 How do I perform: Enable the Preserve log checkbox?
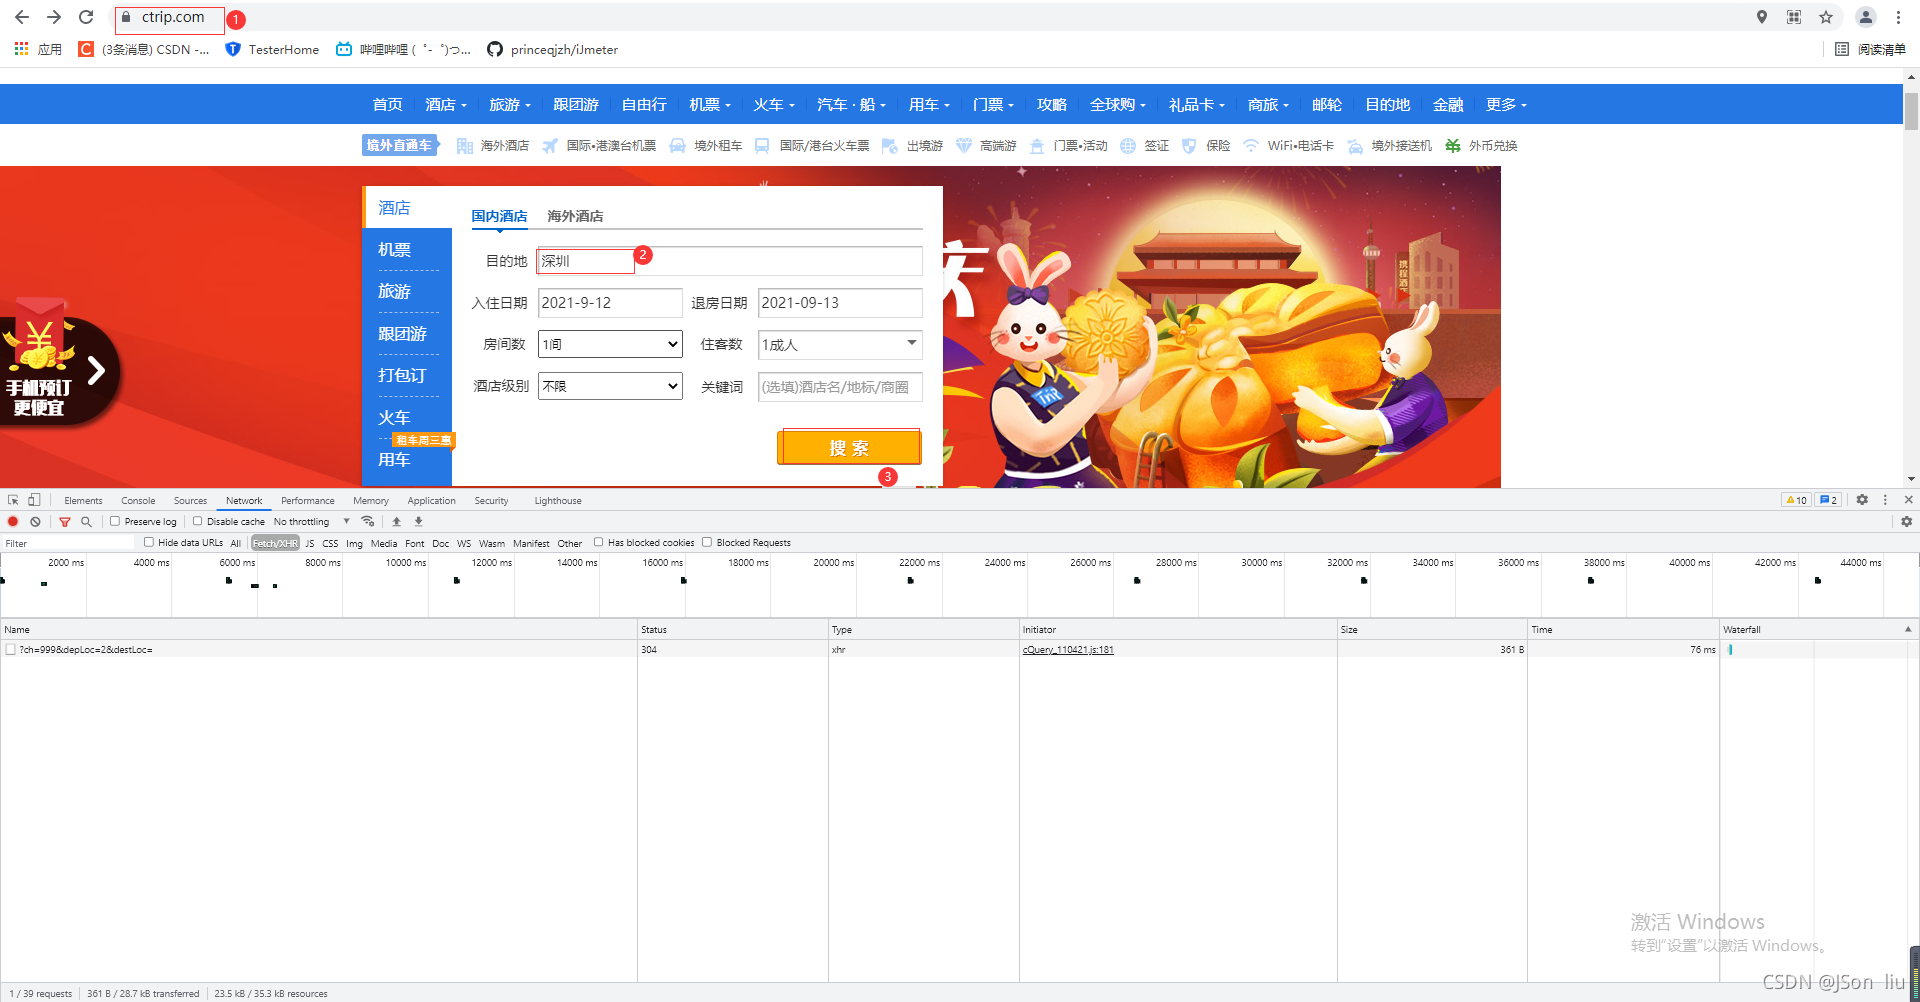coord(115,521)
